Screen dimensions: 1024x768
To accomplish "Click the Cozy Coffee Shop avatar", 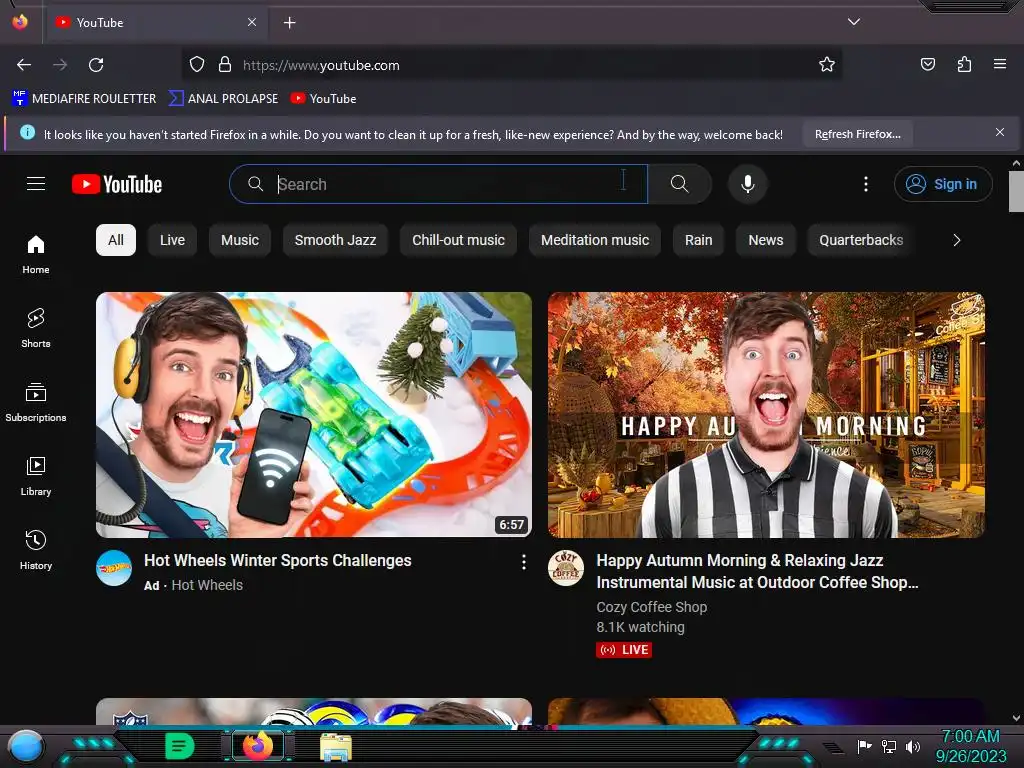I will click(566, 568).
